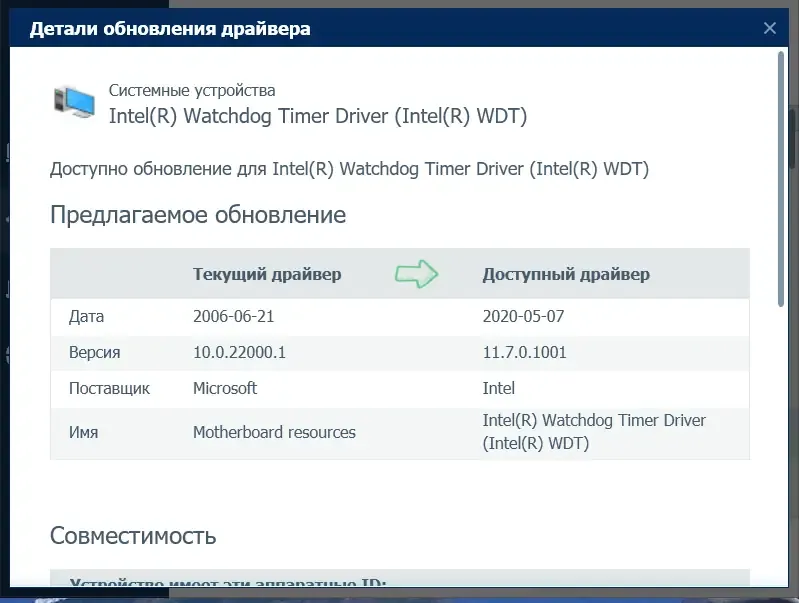This screenshot has width=799, height=603.
Task: Select the current driver date 2006-06-21
Action: point(233,317)
